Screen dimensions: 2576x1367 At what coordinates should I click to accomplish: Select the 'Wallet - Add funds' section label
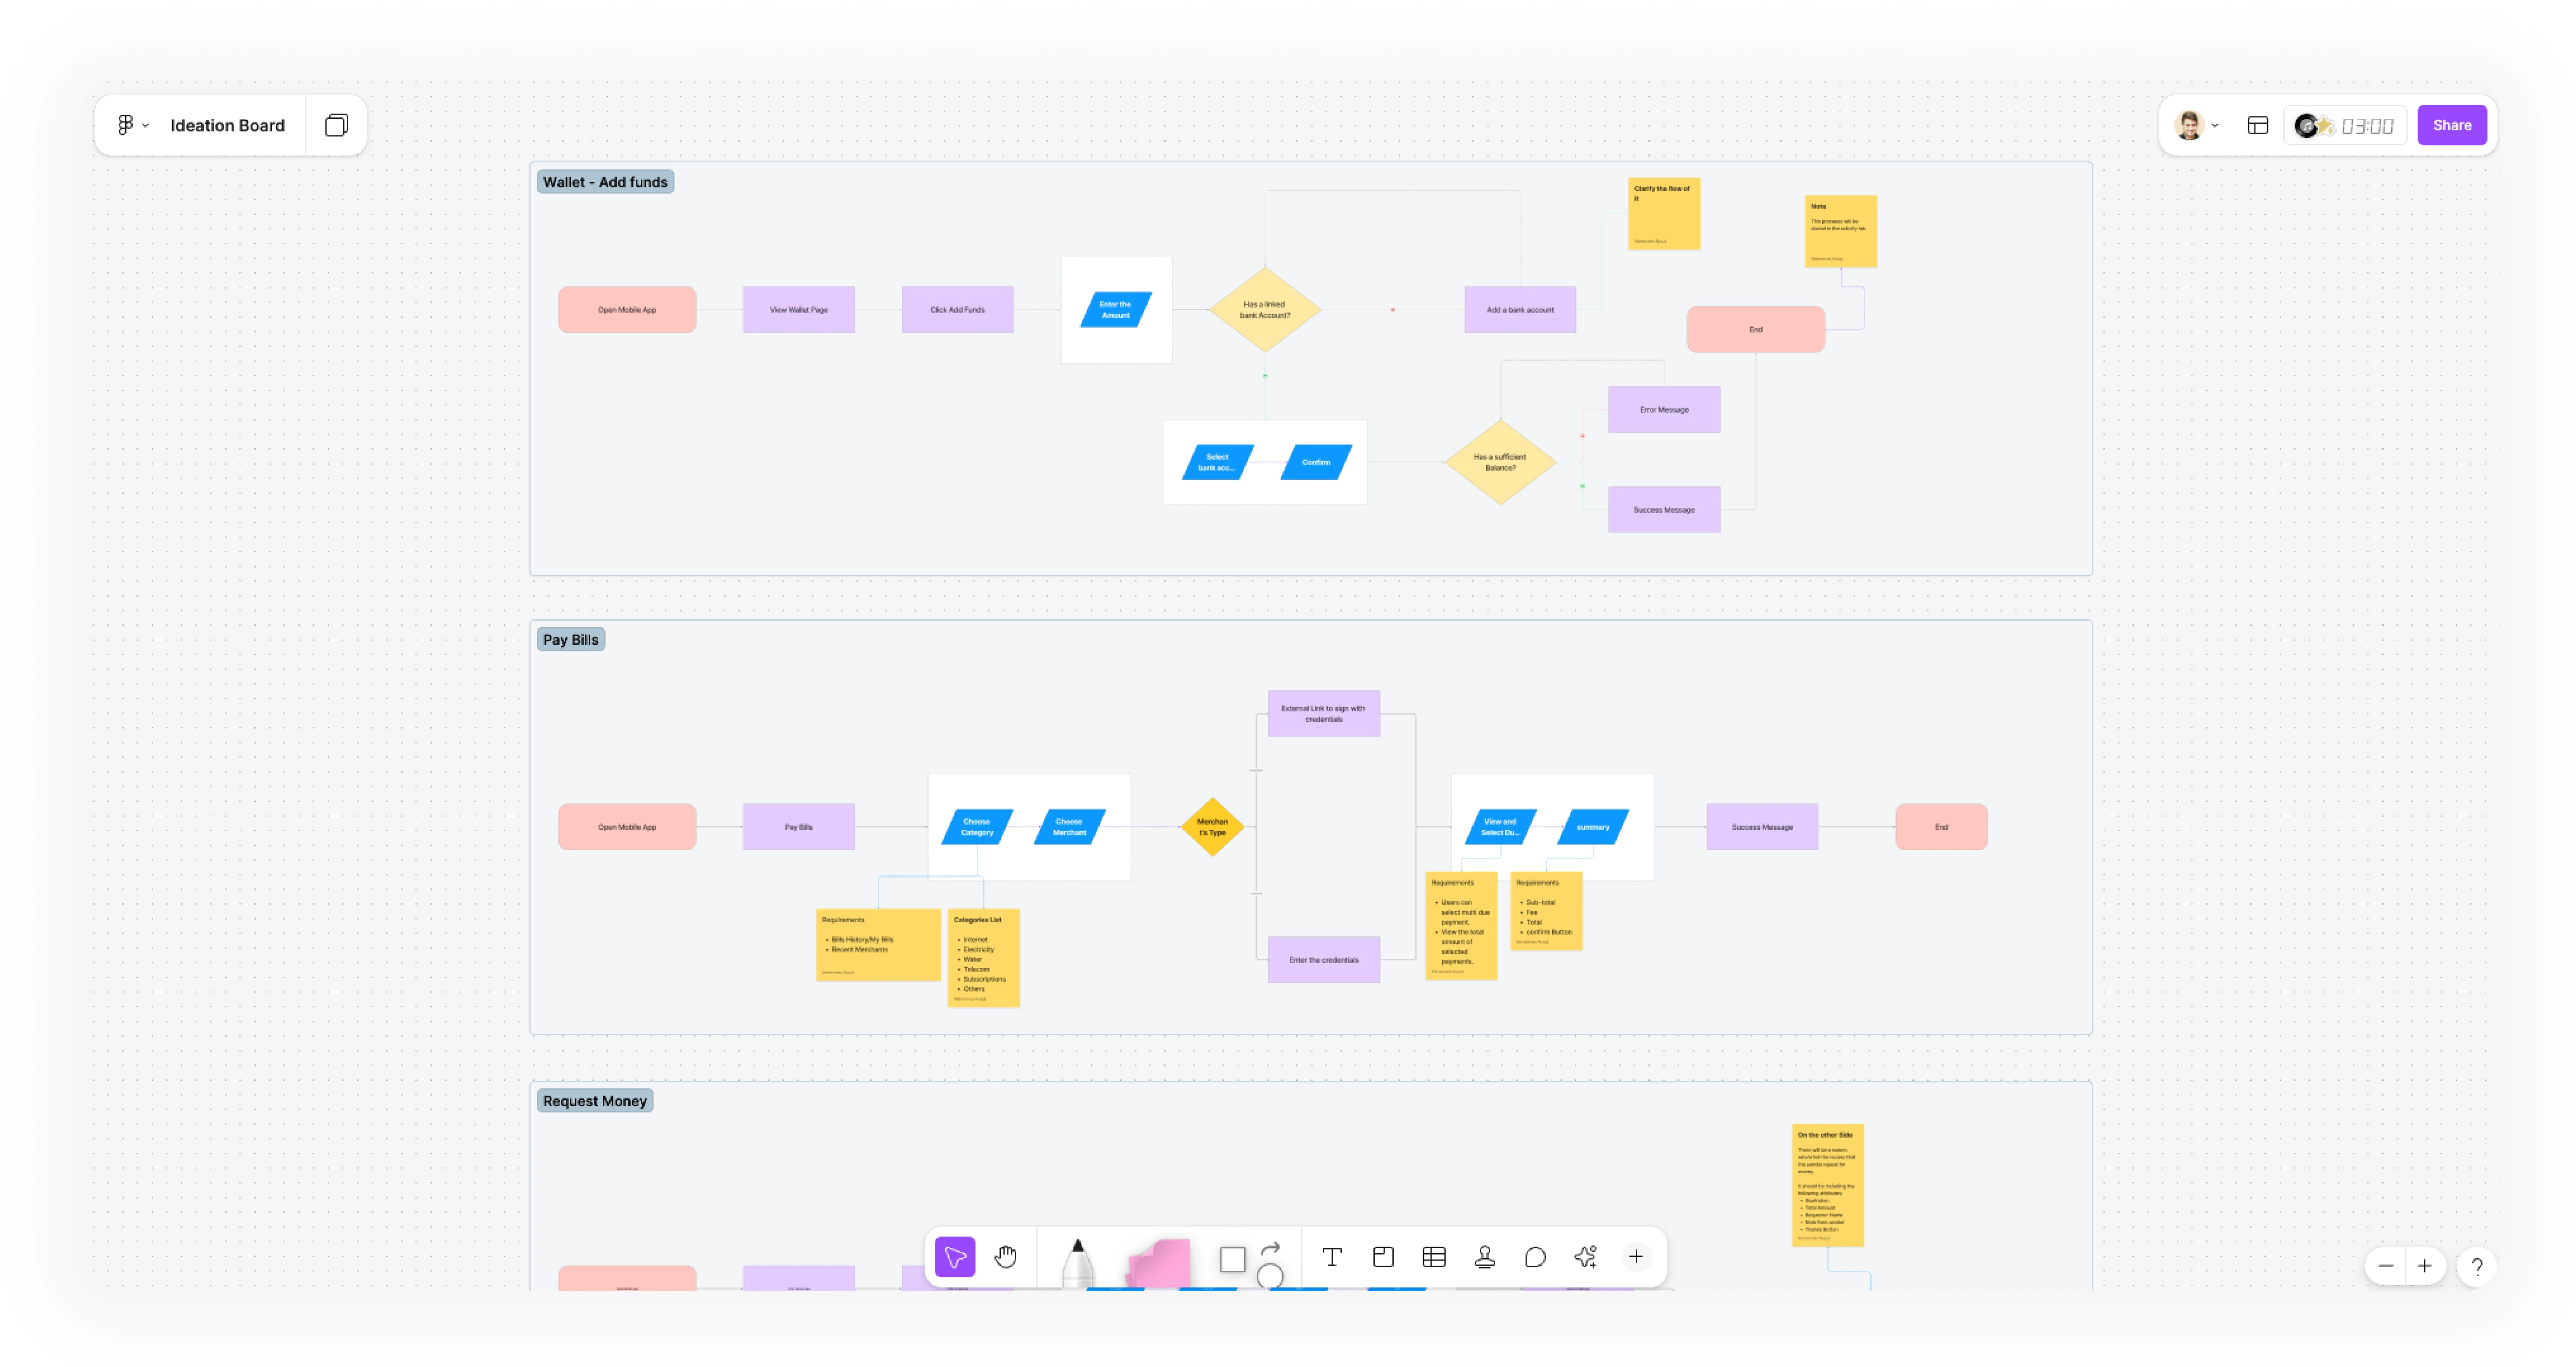[605, 182]
